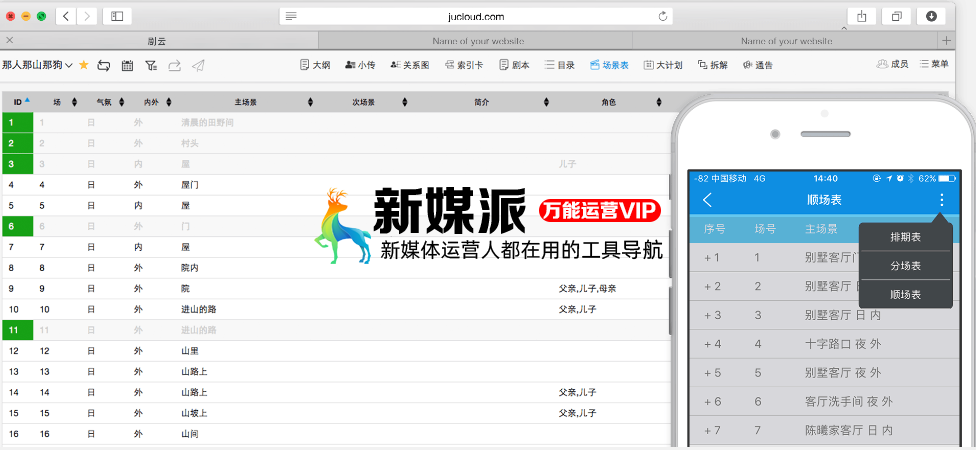Open the Safari downloads icon
The image size is (976, 450).
[x=931, y=16]
